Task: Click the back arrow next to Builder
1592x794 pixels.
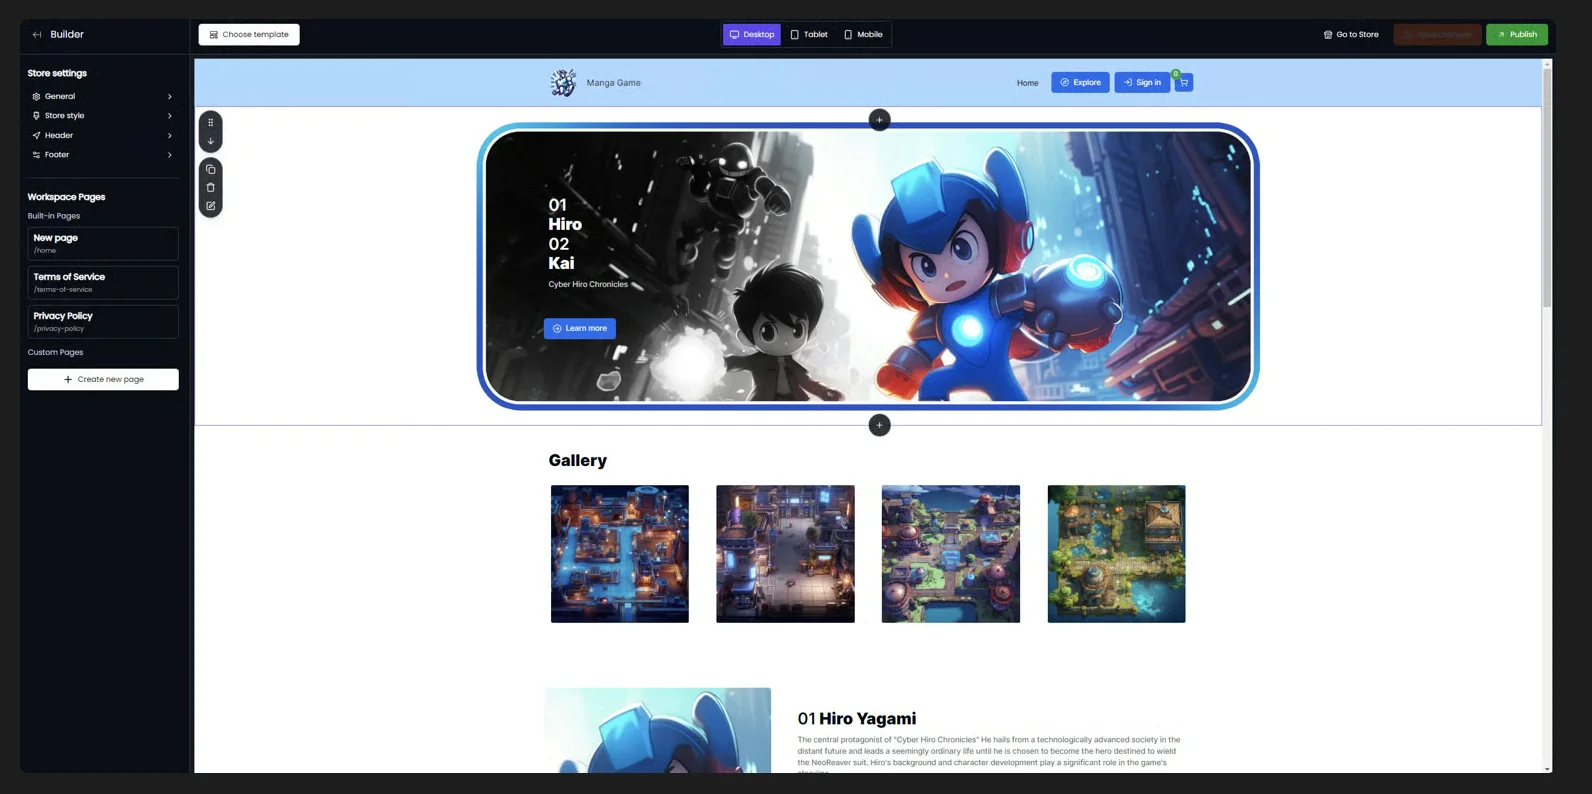Action: [x=37, y=35]
